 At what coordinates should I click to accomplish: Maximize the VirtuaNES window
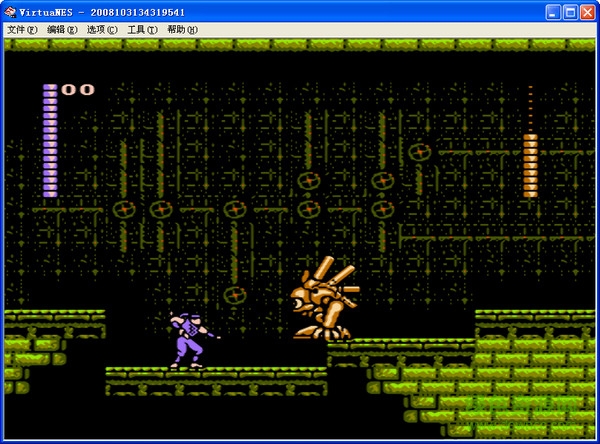pyautogui.click(x=570, y=13)
